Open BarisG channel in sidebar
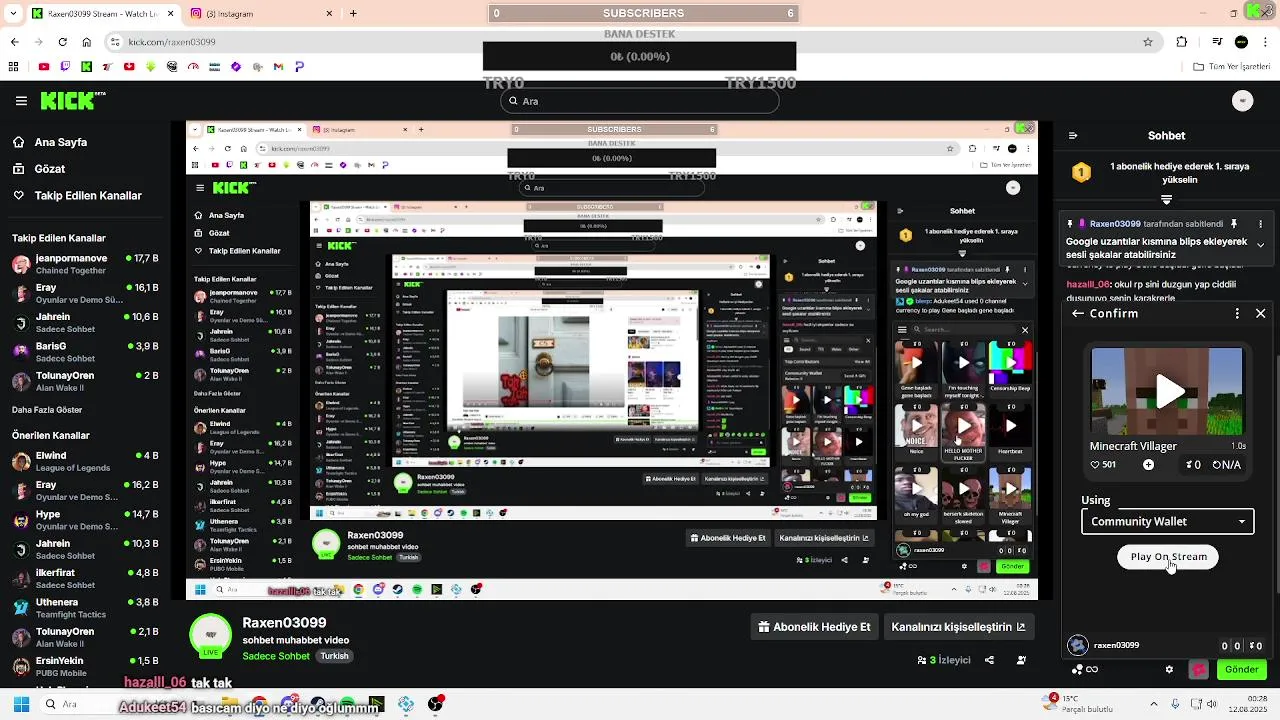 pyautogui.click(x=85, y=352)
